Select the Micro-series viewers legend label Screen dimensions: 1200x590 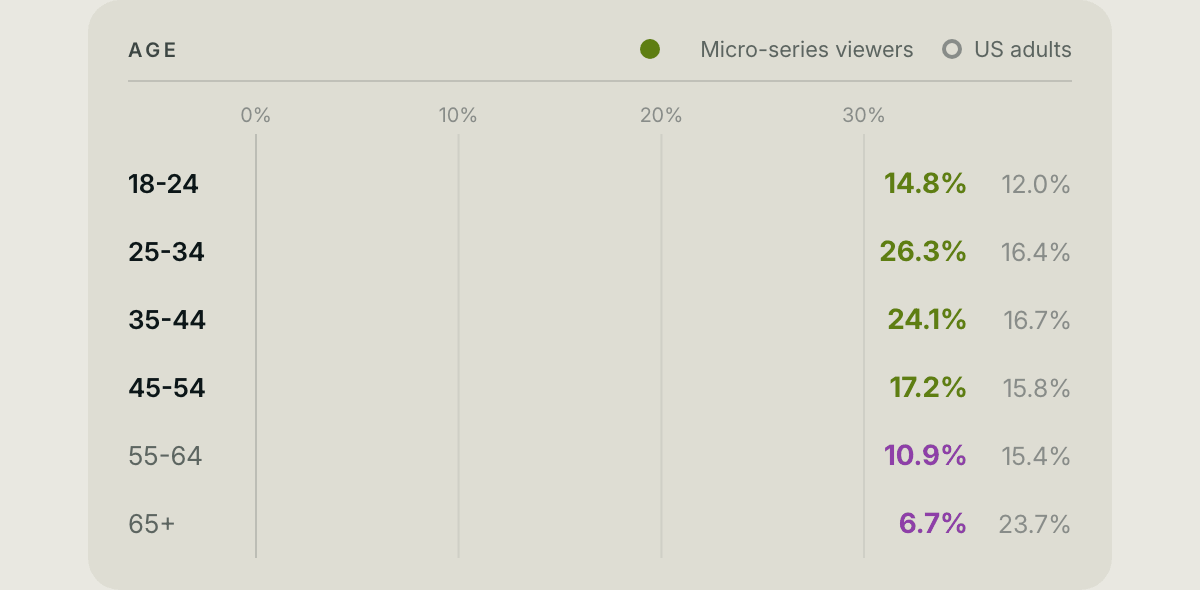point(807,49)
